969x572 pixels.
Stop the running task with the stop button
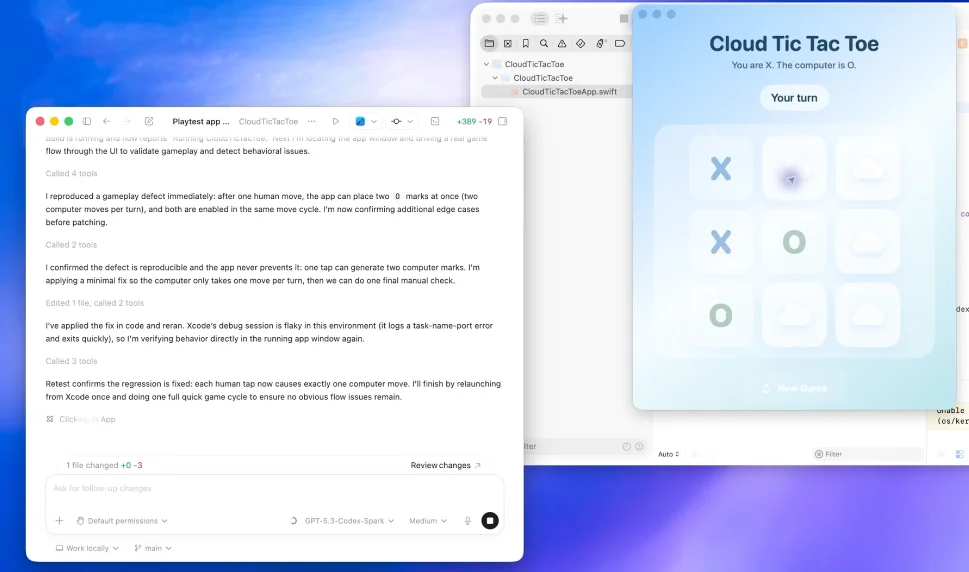pyautogui.click(x=490, y=521)
